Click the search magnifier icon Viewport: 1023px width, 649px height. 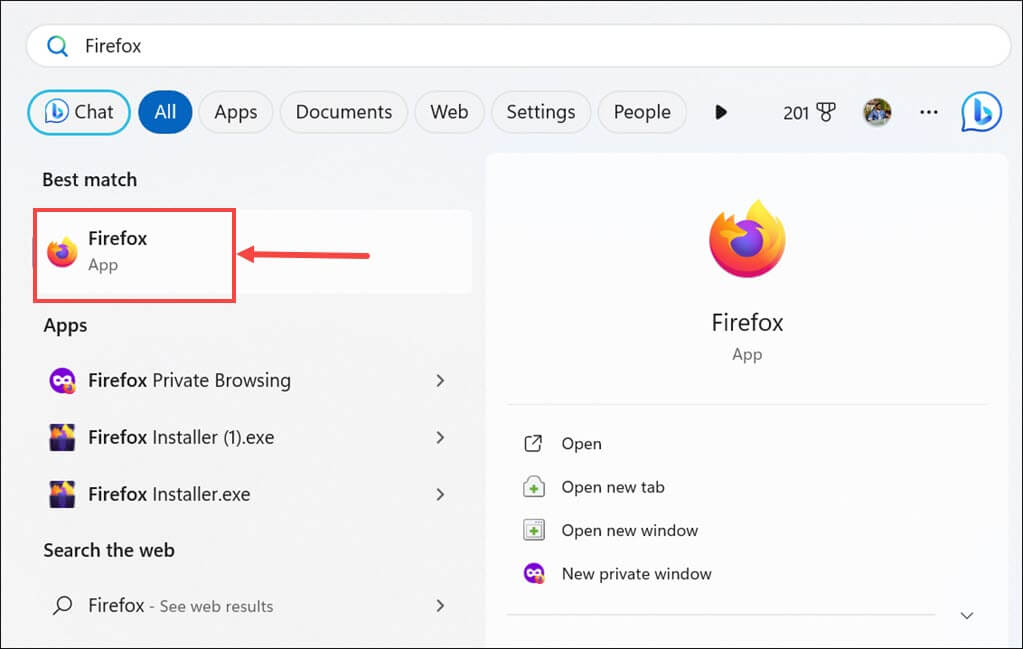coord(57,46)
